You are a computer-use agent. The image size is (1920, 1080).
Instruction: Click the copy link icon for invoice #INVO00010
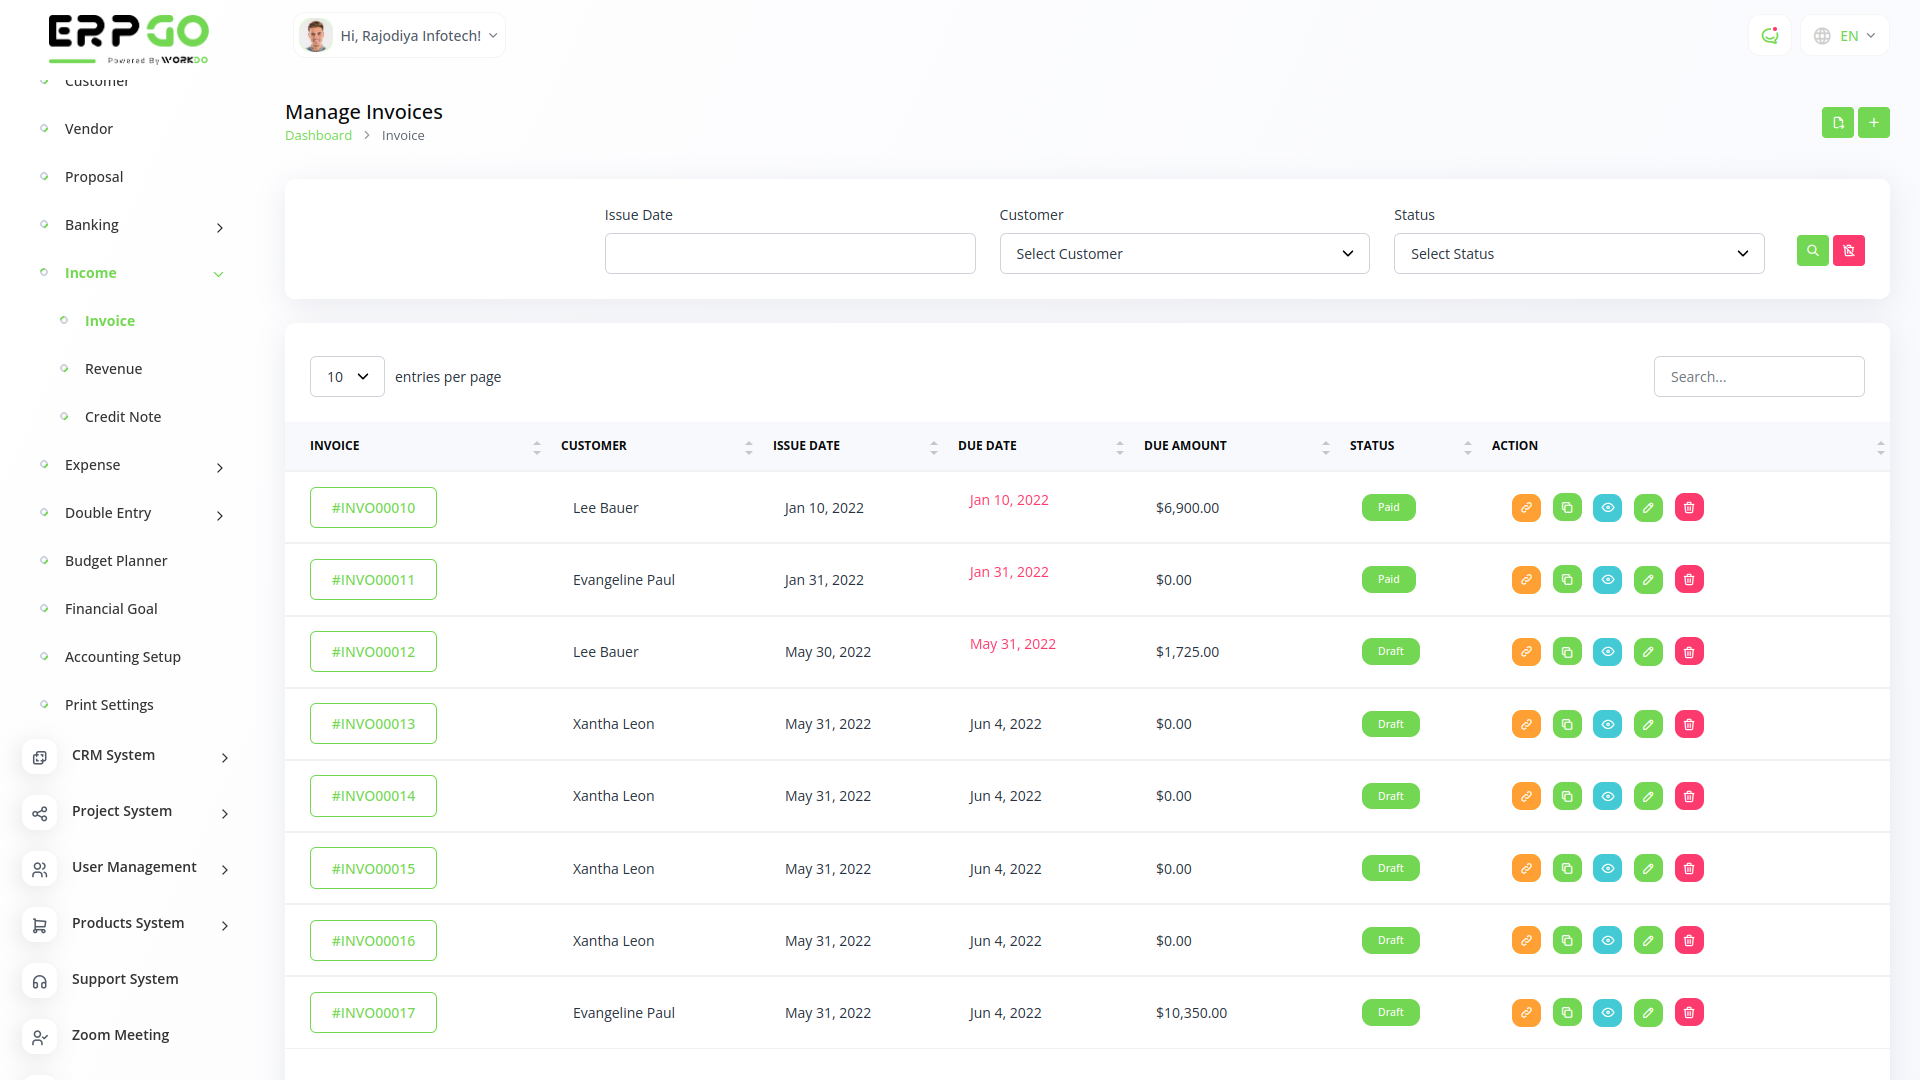(x=1526, y=508)
